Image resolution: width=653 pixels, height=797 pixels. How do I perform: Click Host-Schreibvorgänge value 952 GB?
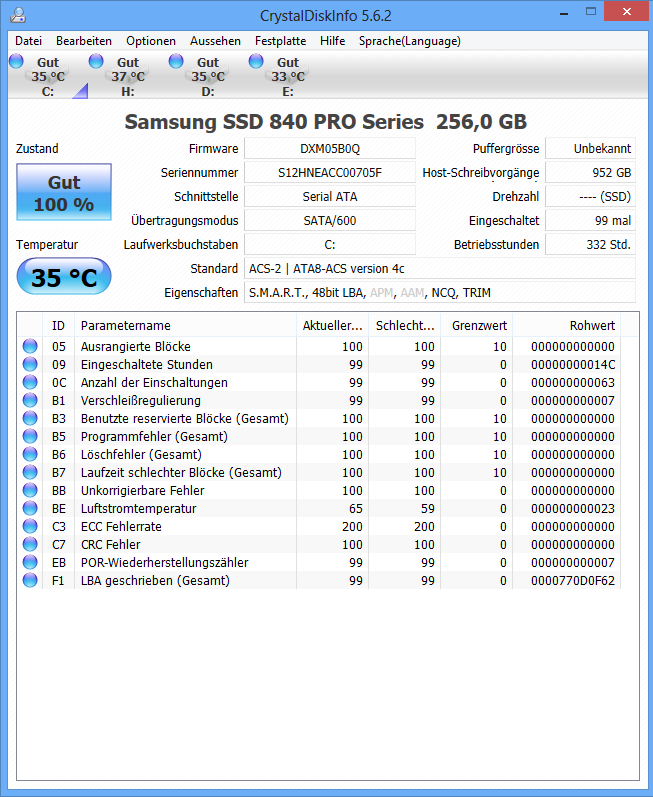click(590, 172)
